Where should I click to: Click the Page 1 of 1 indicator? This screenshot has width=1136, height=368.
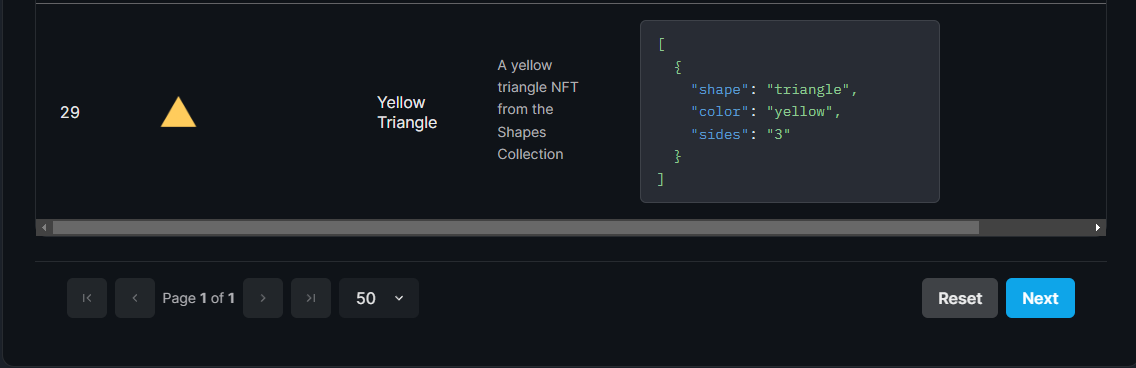(x=199, y=298)
